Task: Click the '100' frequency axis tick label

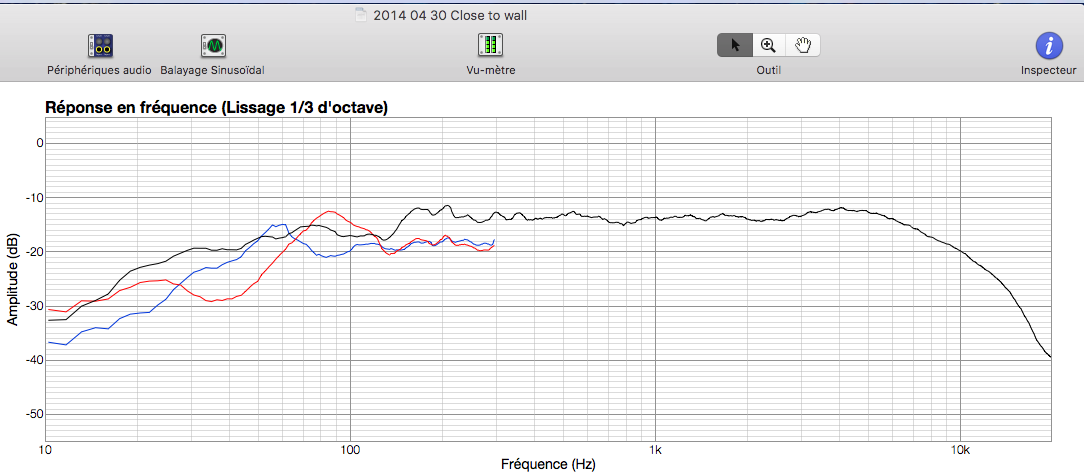Action: pos(351,449)
